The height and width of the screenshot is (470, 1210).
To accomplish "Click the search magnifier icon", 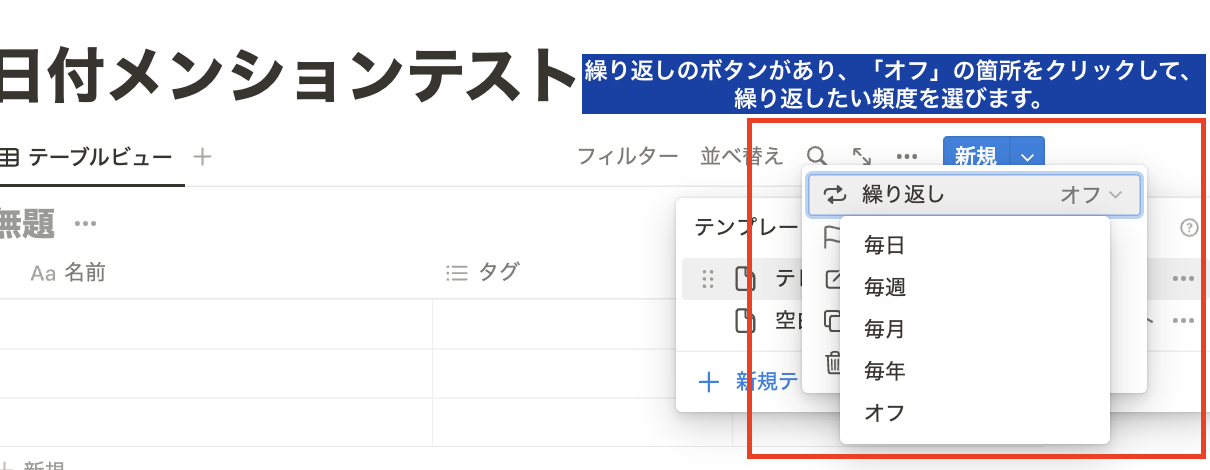I will (x=817, y=156).
